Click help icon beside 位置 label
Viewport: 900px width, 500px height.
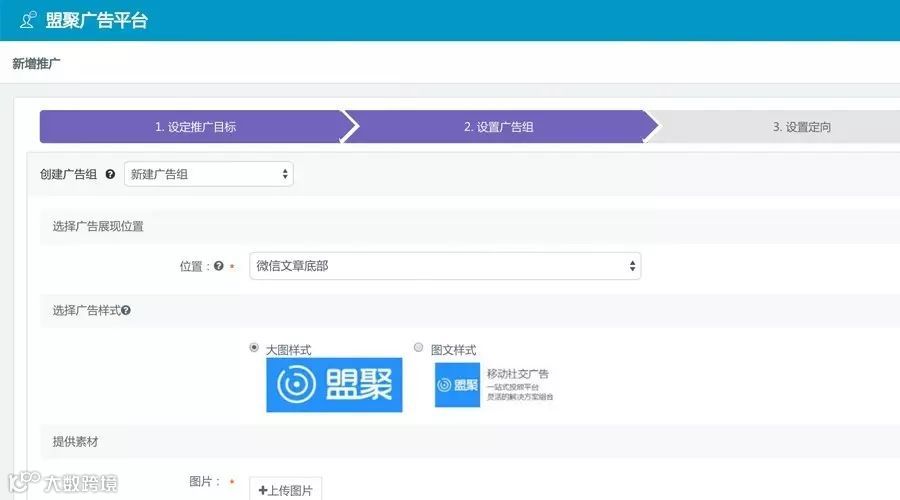coord(219,266)
